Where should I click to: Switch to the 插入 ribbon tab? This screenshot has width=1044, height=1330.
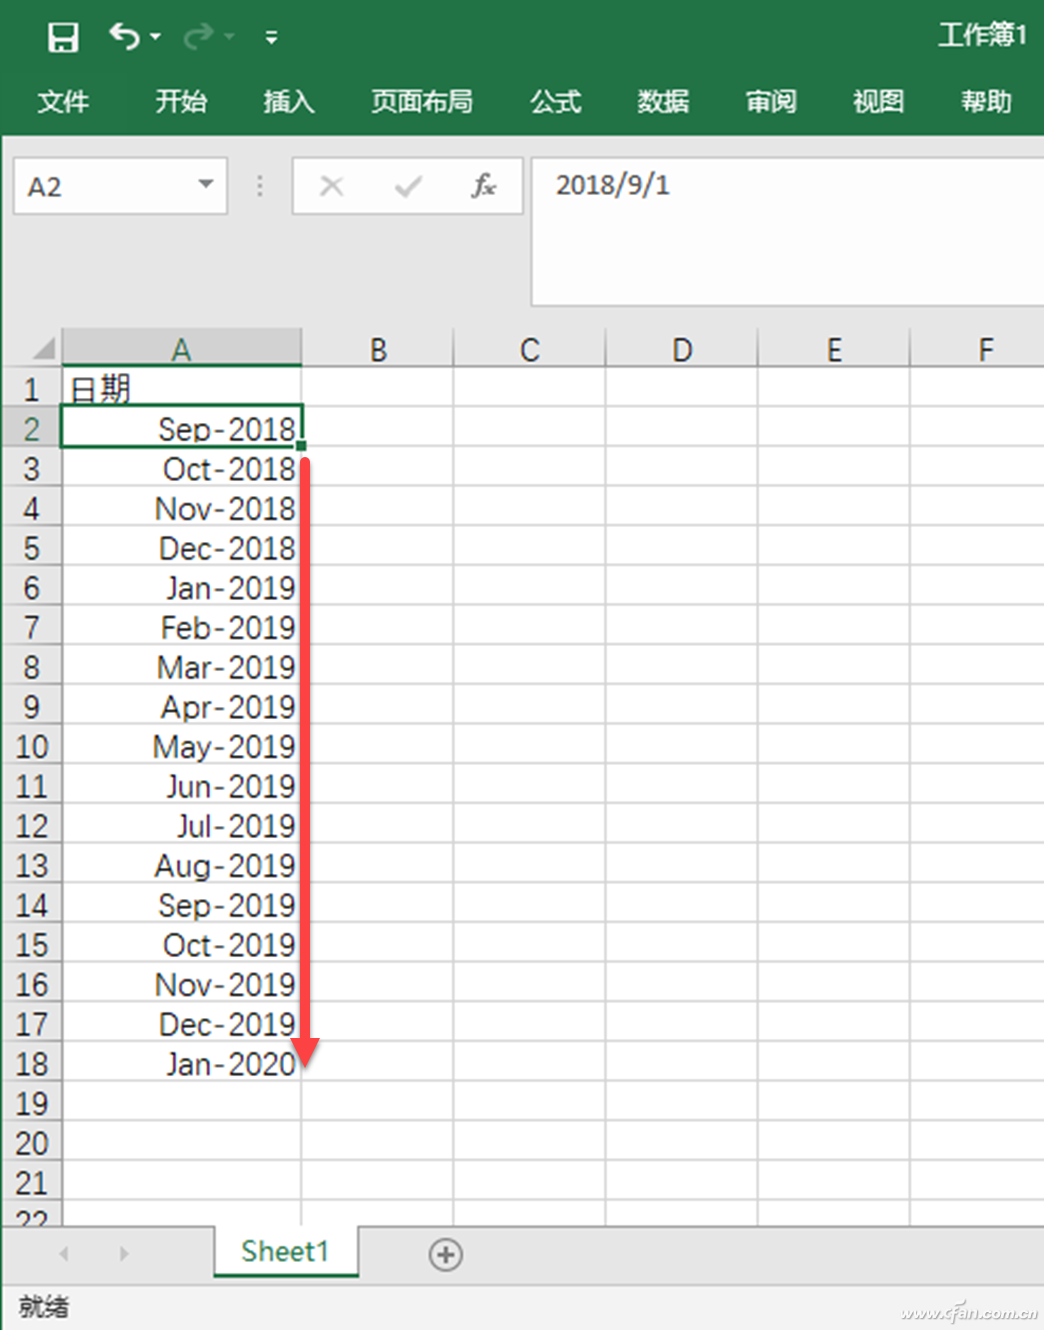pyautogui.click(x=289, y=101)
